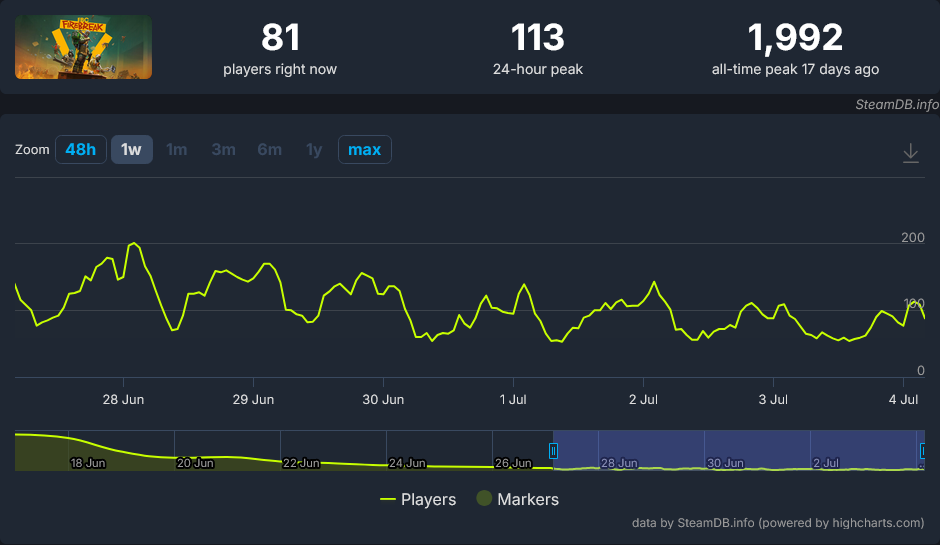
Task: Click the 30 Jun x-axis label
Action: point(383,399)
